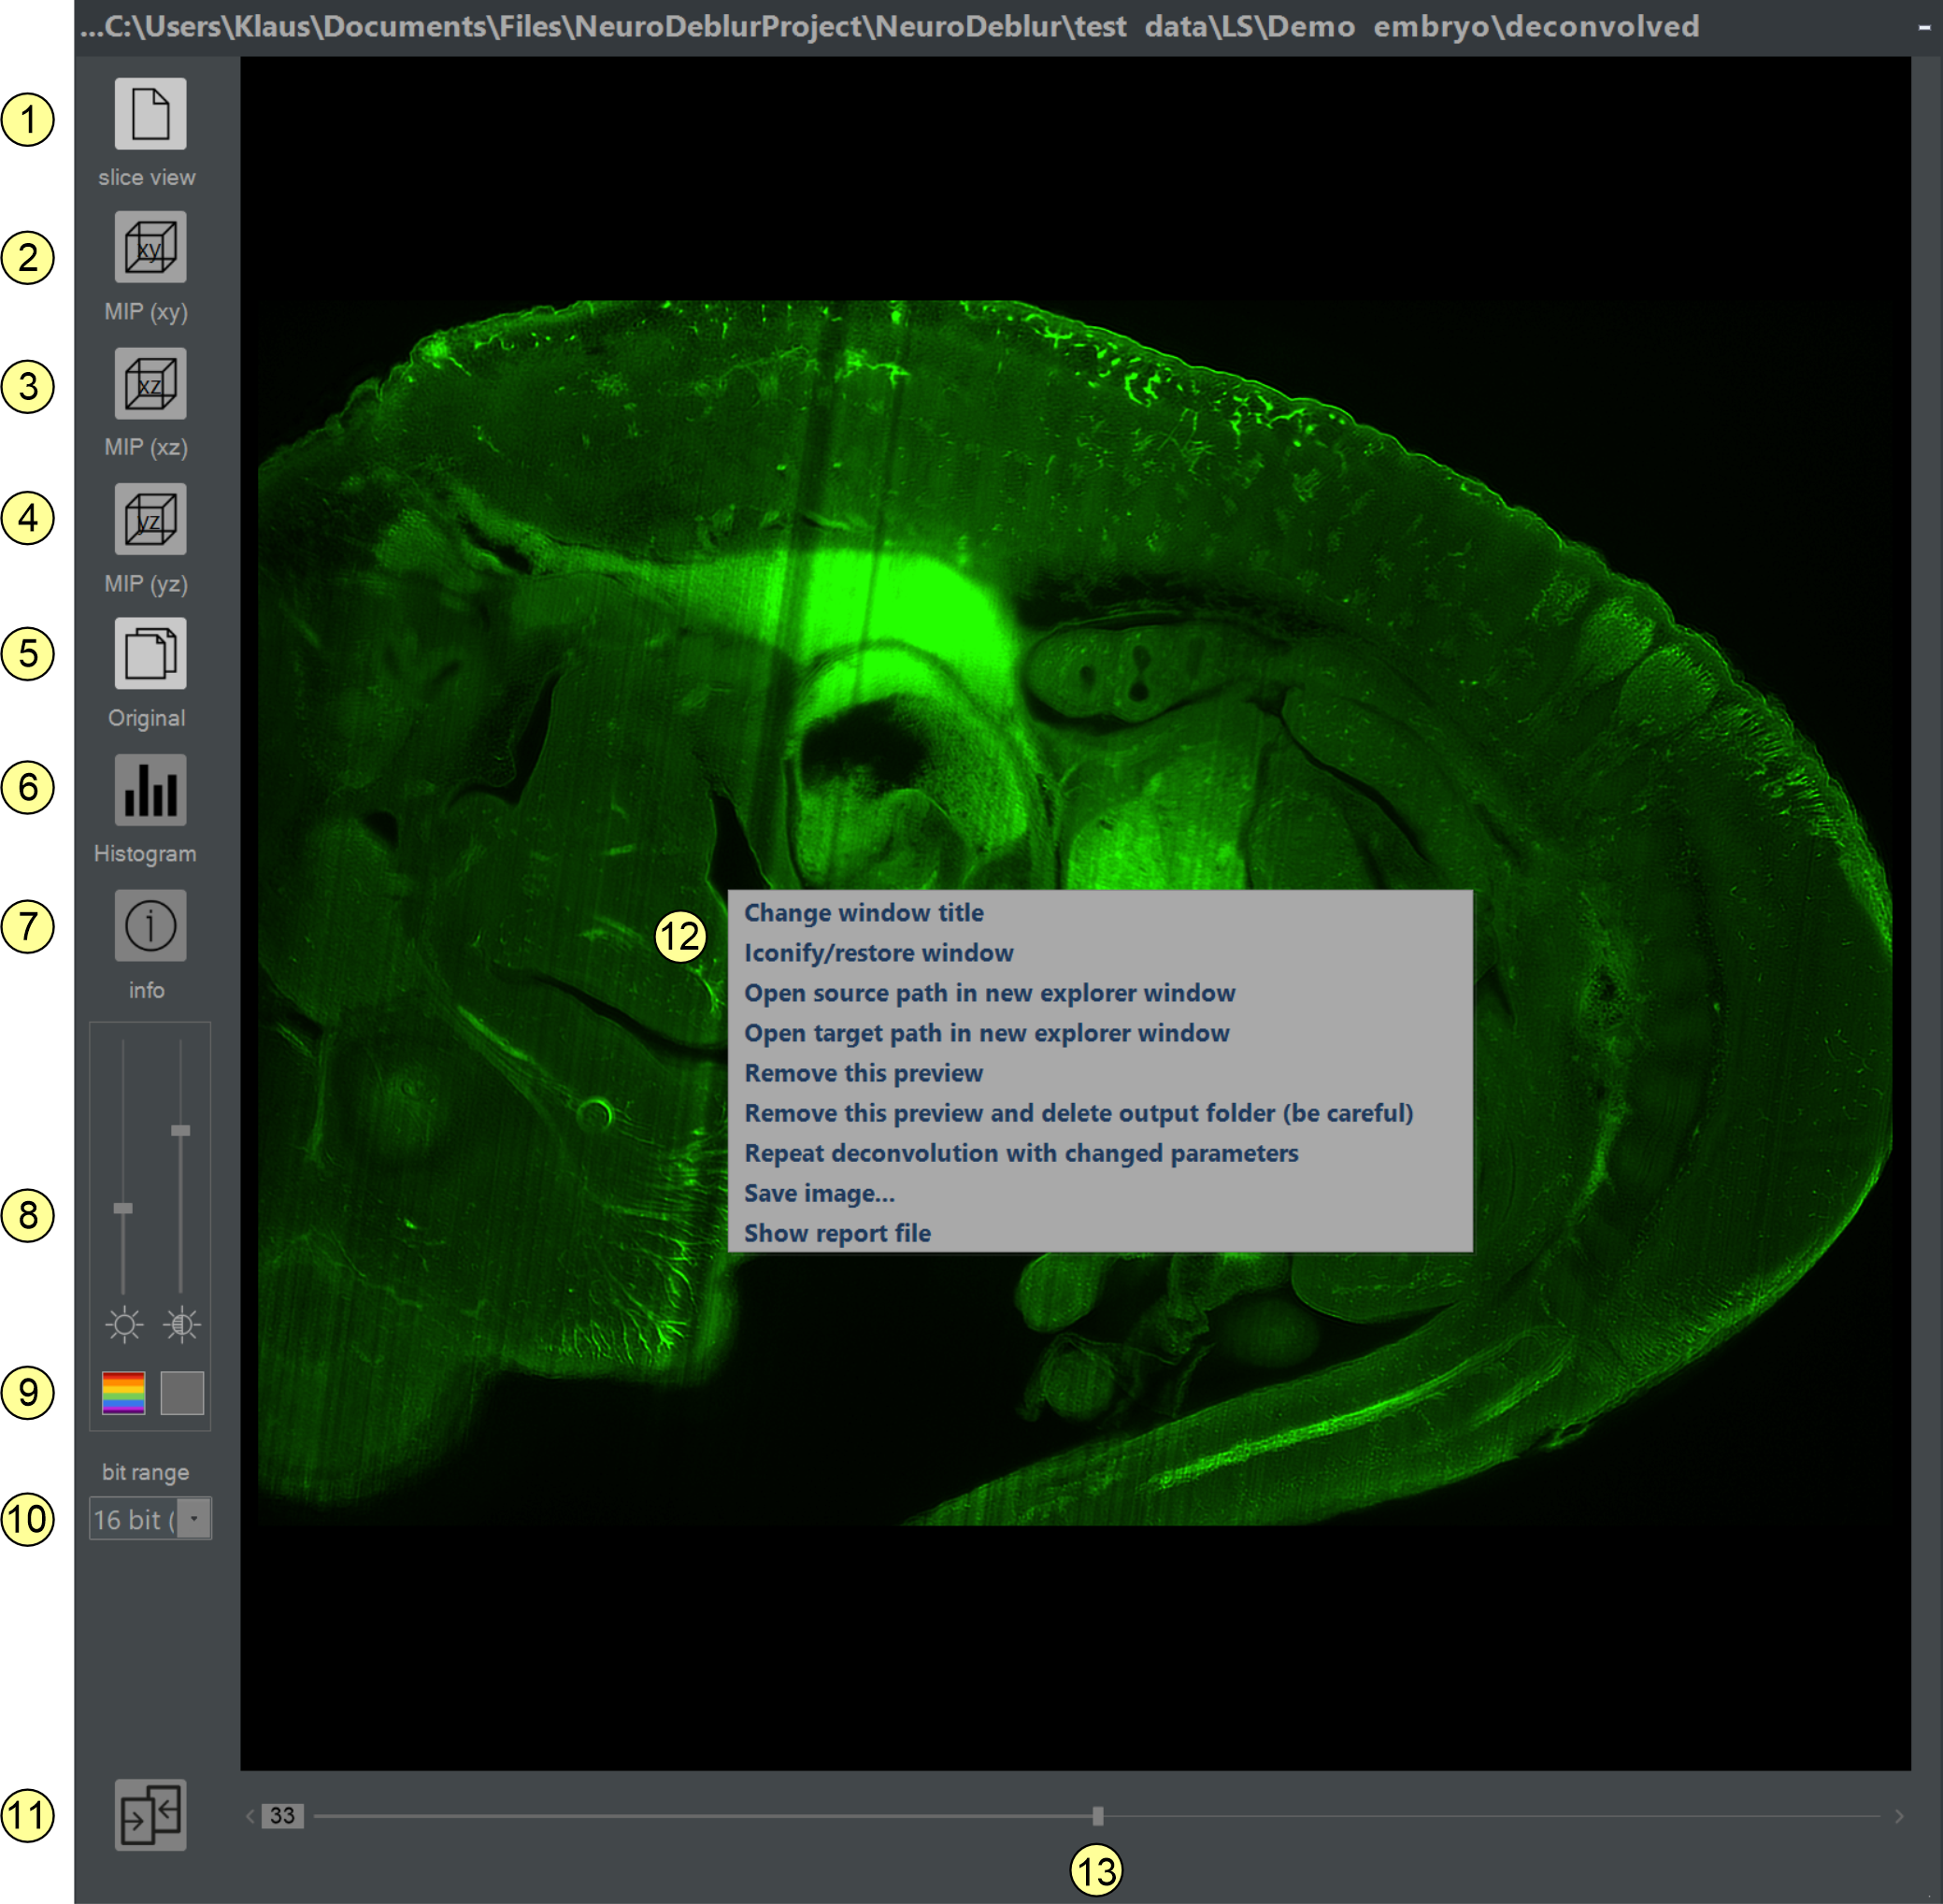Click the slice position slider handle

tap(1097, 1815)
